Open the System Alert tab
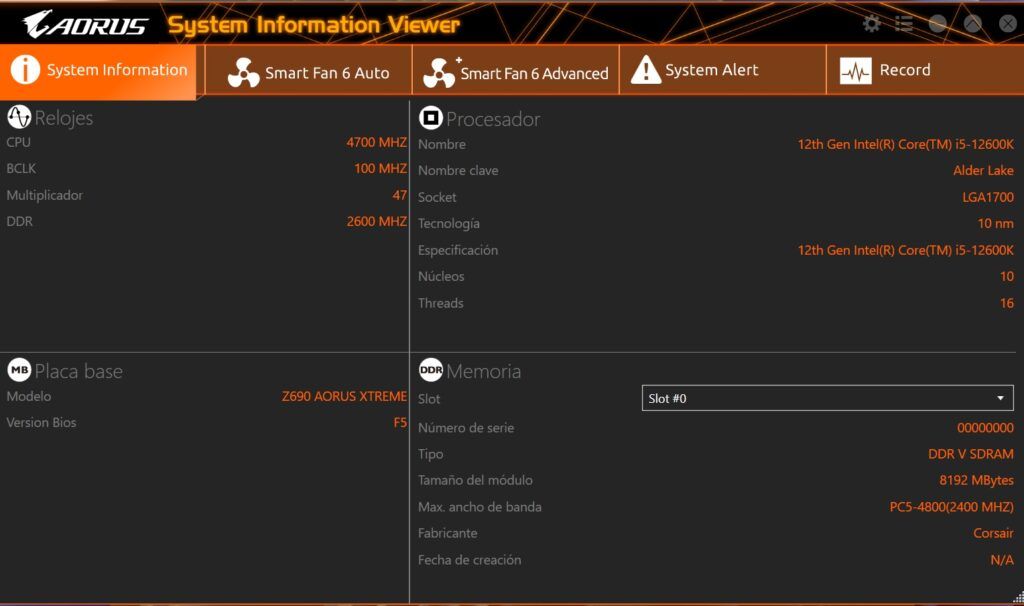Viewport: 1024px width, 606px height. point(723,70)
